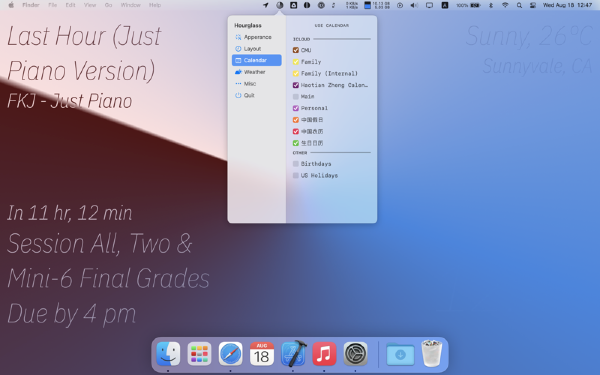Uncheck the CMU calendar checkbox

tap(296, 50)
